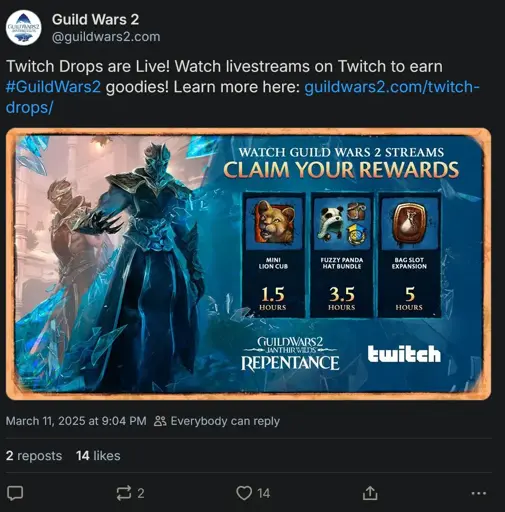Click the reply speech bubble icon

tap(15, 493)
